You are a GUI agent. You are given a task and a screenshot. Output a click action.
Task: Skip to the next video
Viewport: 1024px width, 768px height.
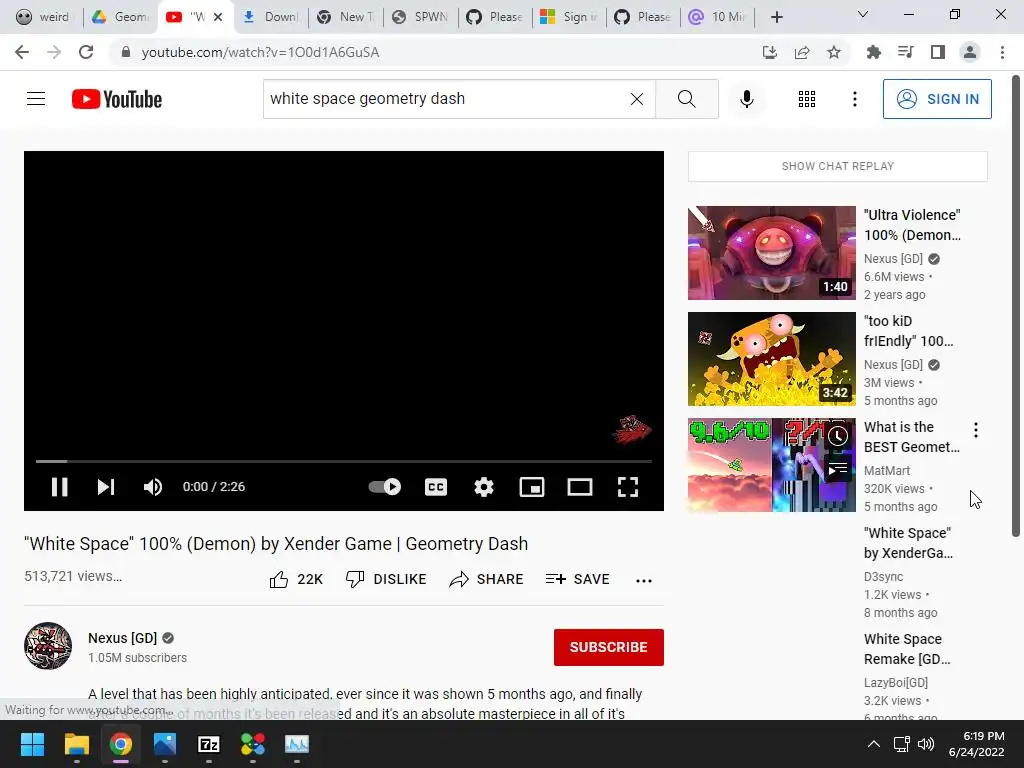tap(106, 487)
